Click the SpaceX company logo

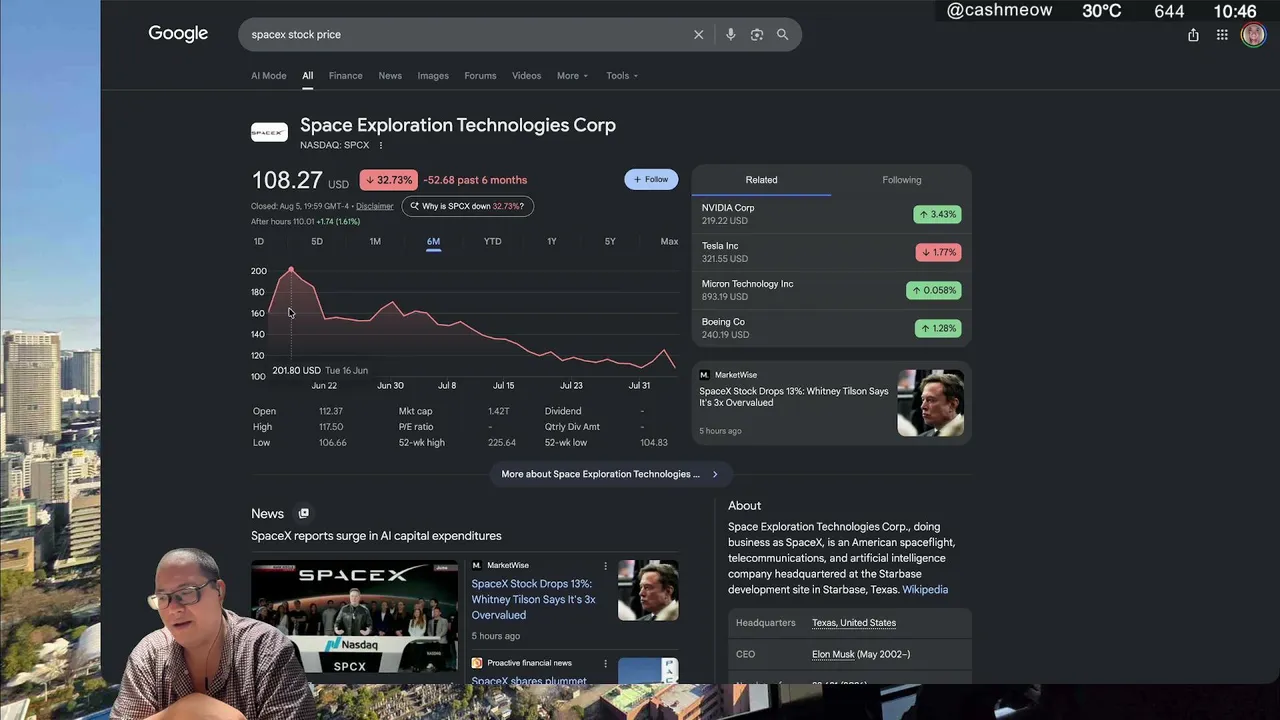pyautogui.click(x=269, y=132)
